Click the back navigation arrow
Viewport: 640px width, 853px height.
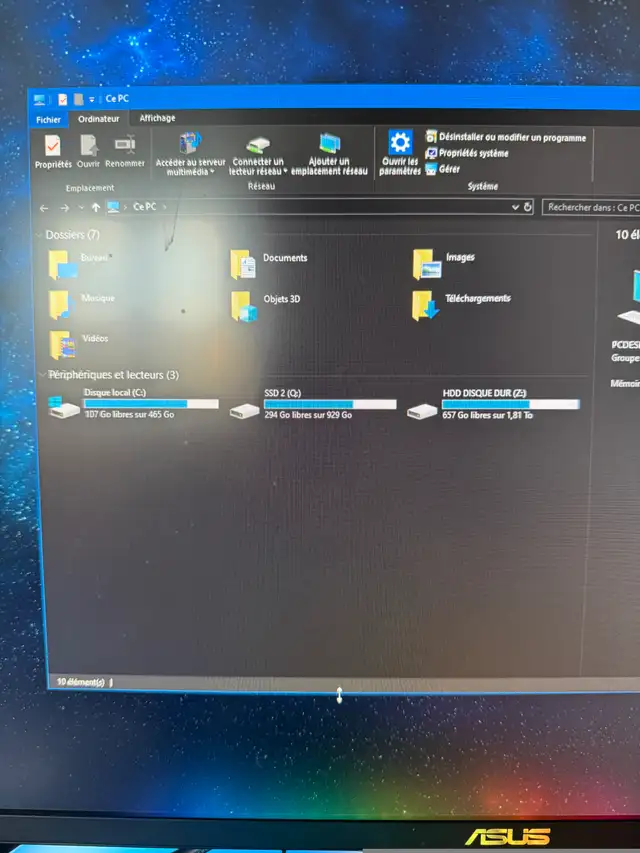44,208
